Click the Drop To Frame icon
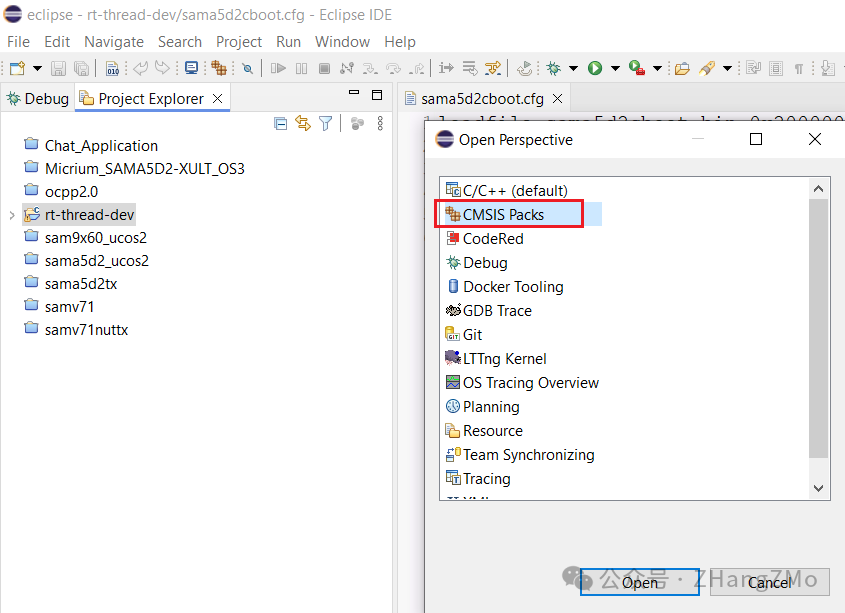 [470, 68]
